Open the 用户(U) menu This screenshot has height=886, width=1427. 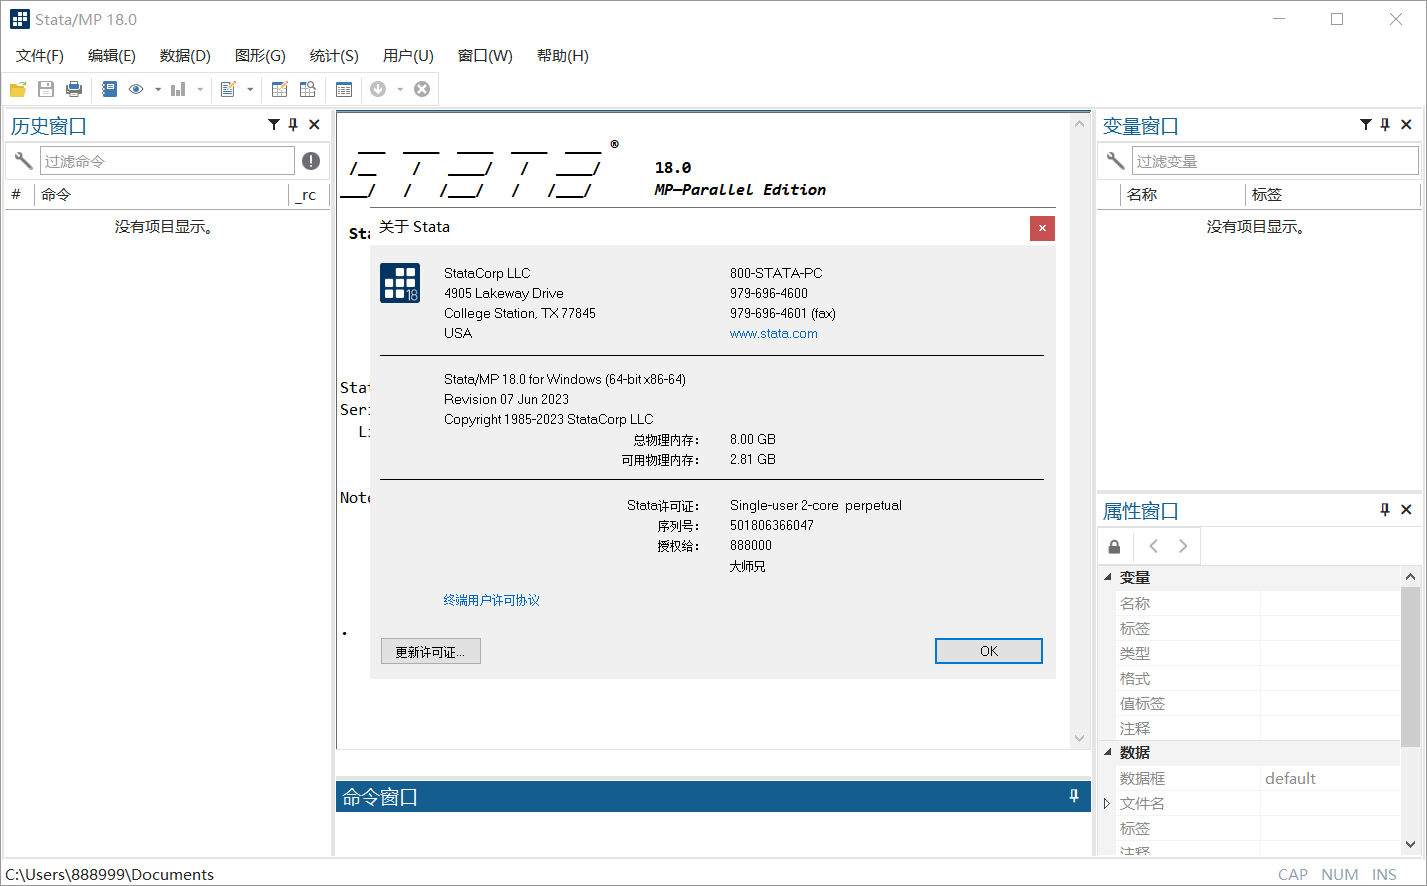coord(408,56)
